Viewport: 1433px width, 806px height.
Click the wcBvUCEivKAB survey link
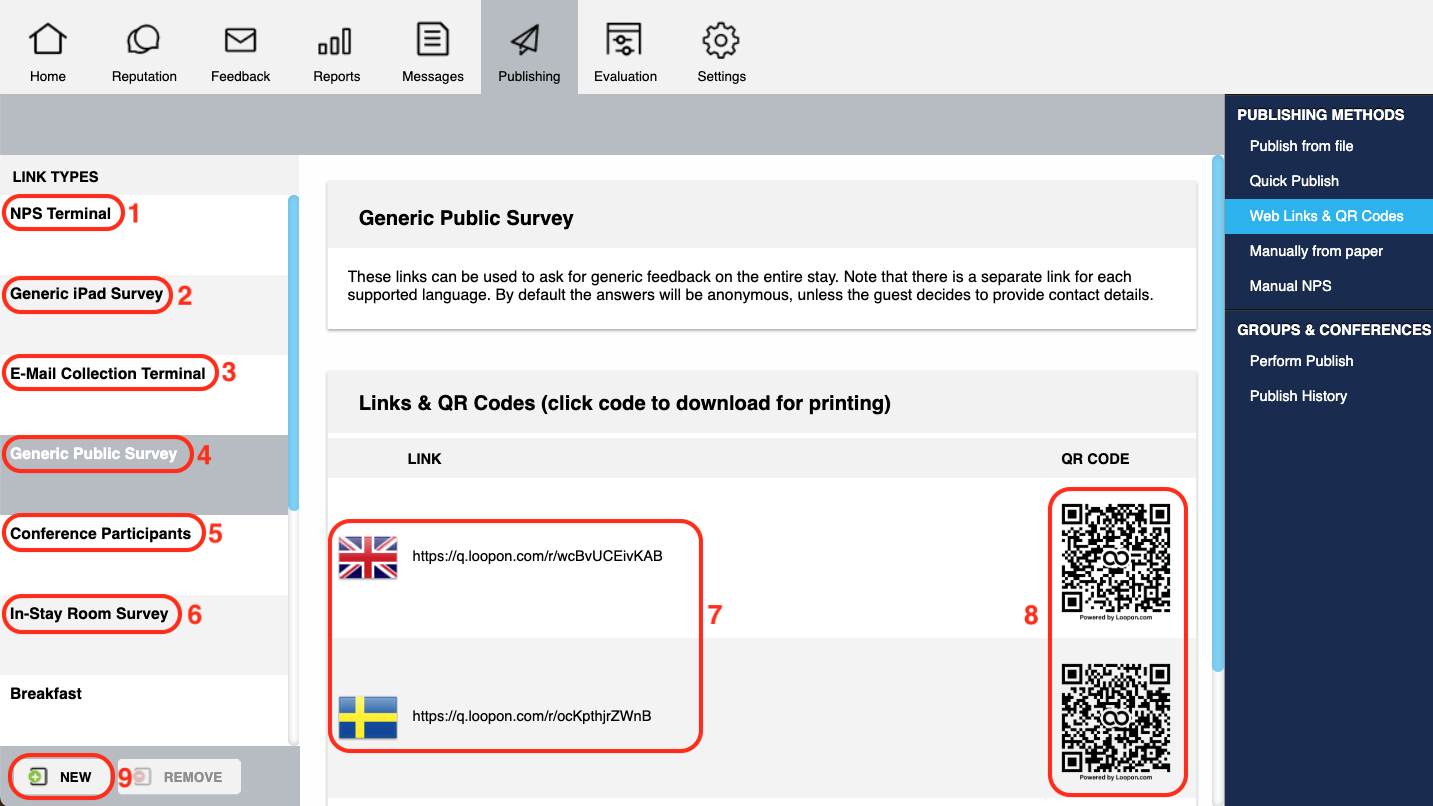coord(537,556)
